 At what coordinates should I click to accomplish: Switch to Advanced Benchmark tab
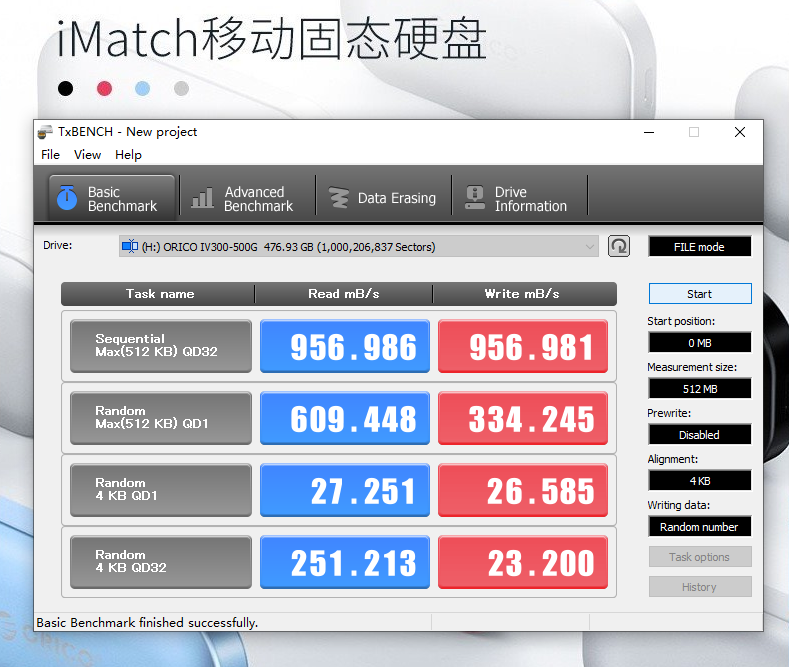click(x=248, y=198)
